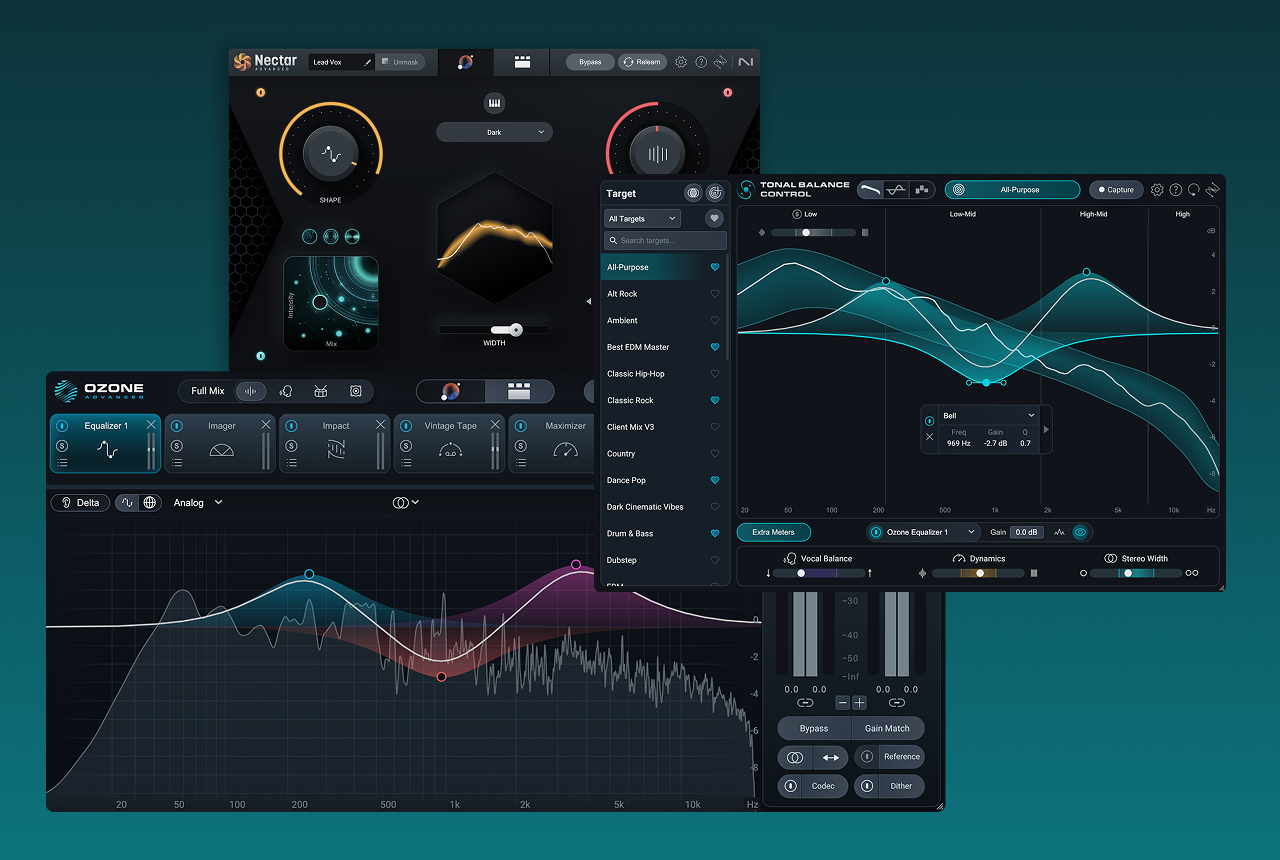1280x860 pixels.
Task: Remove the Imager module with its X
Action: tap(266, 425)
